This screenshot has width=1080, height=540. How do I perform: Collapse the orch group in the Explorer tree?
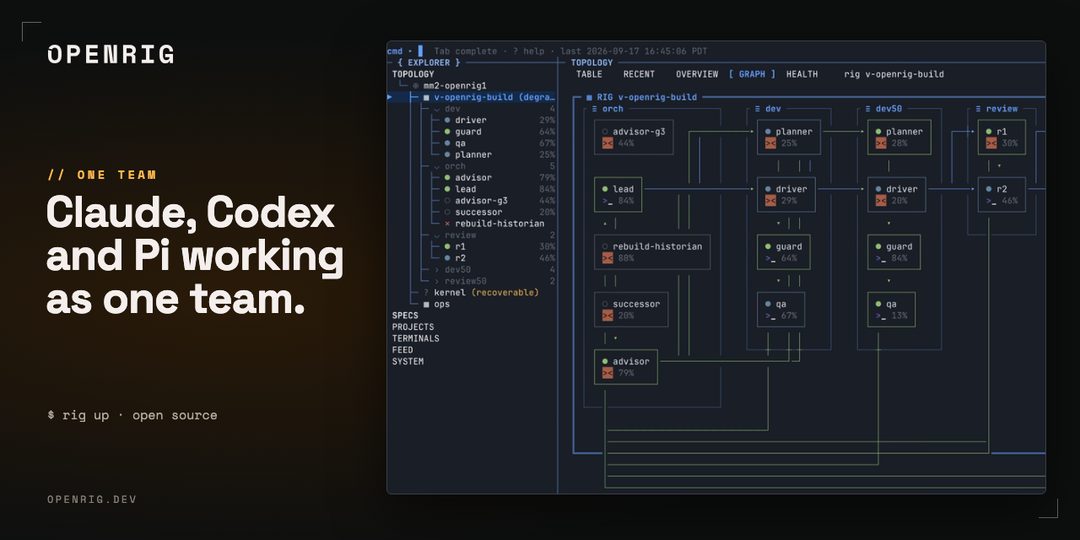click(437, 167)
